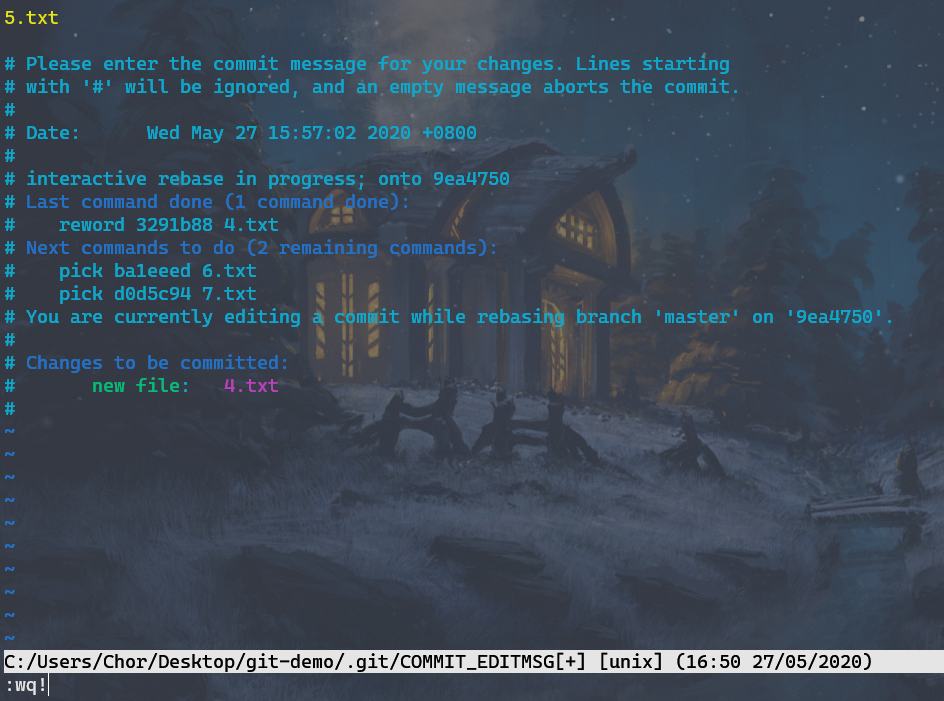Screen dimensions: 944x701
Task: Click the 'interactive rebase in progress' line
Action: click(x=257, y=179)
